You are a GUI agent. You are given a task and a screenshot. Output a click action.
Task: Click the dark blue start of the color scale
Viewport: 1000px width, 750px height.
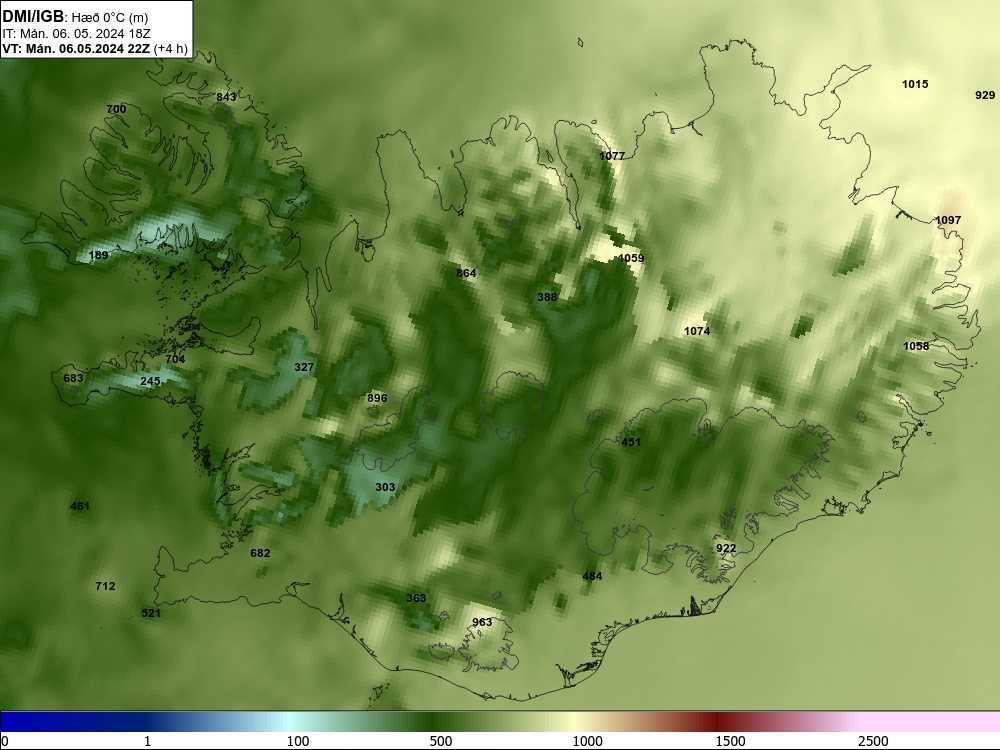click(x=38, y=721)
